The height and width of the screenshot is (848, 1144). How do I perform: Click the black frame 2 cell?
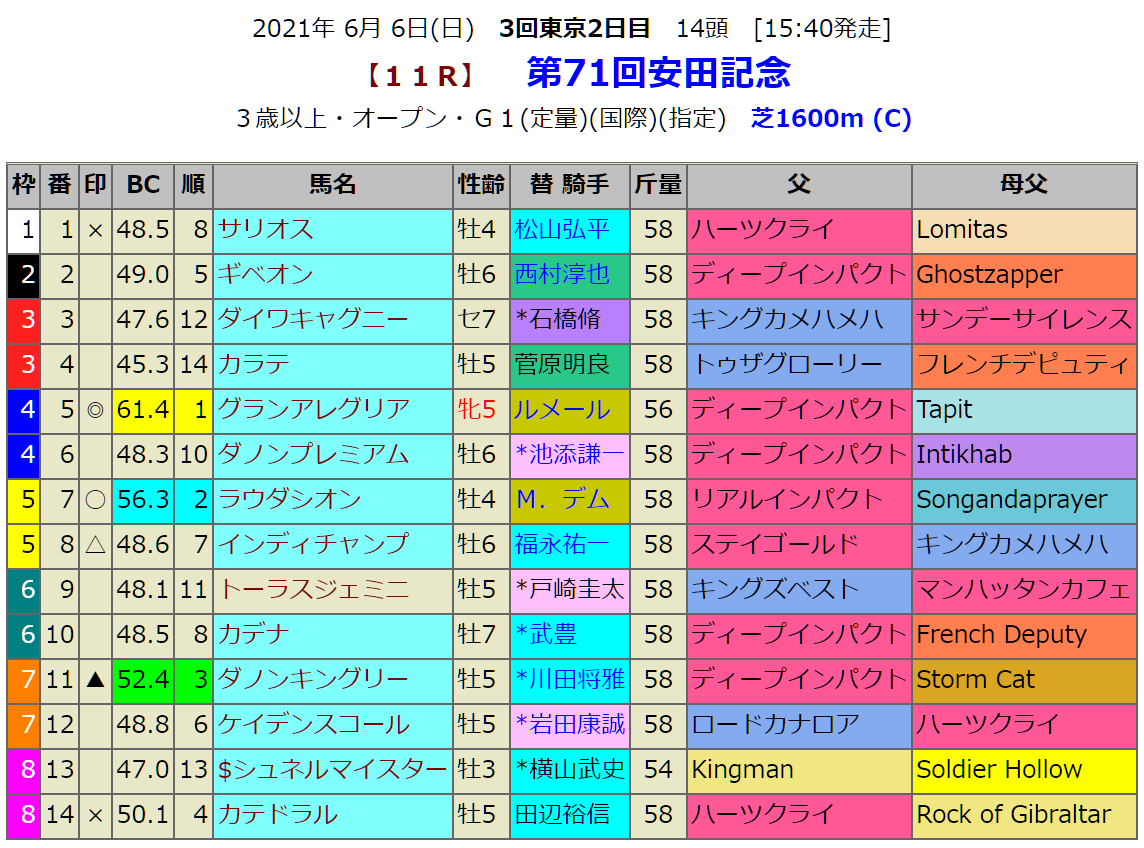(24, 275)
